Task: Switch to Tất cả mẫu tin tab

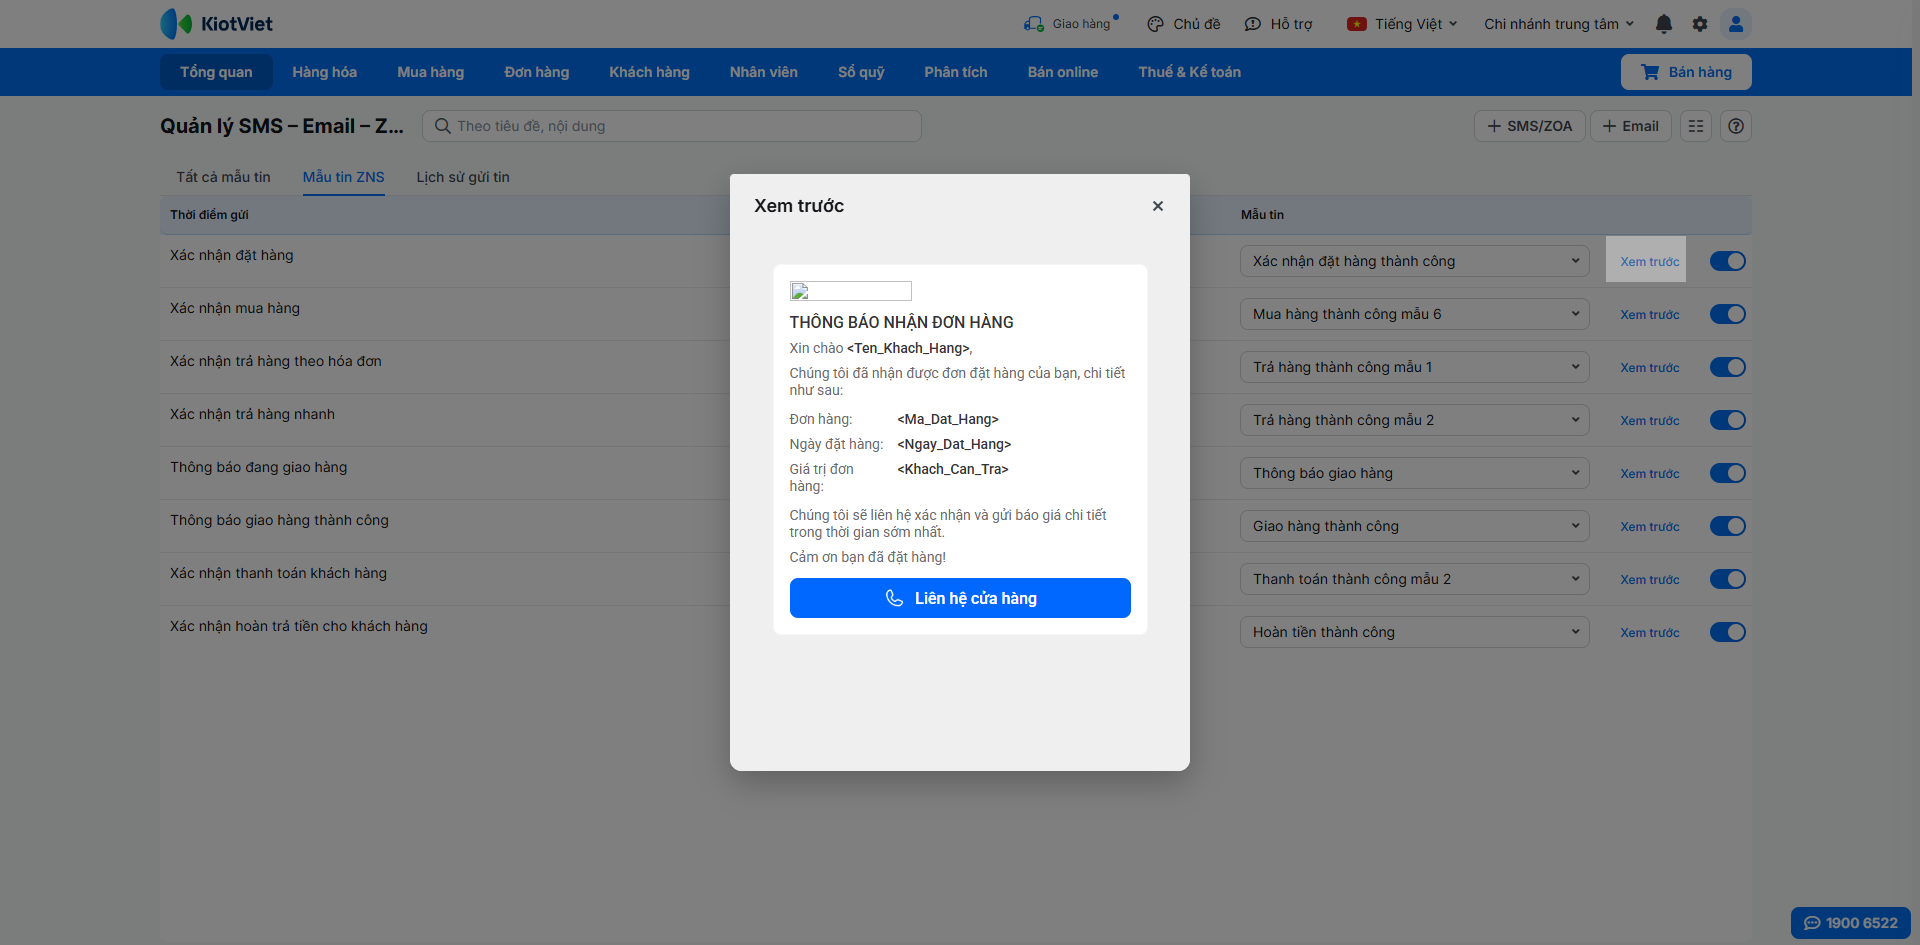Action: [224, 177]
